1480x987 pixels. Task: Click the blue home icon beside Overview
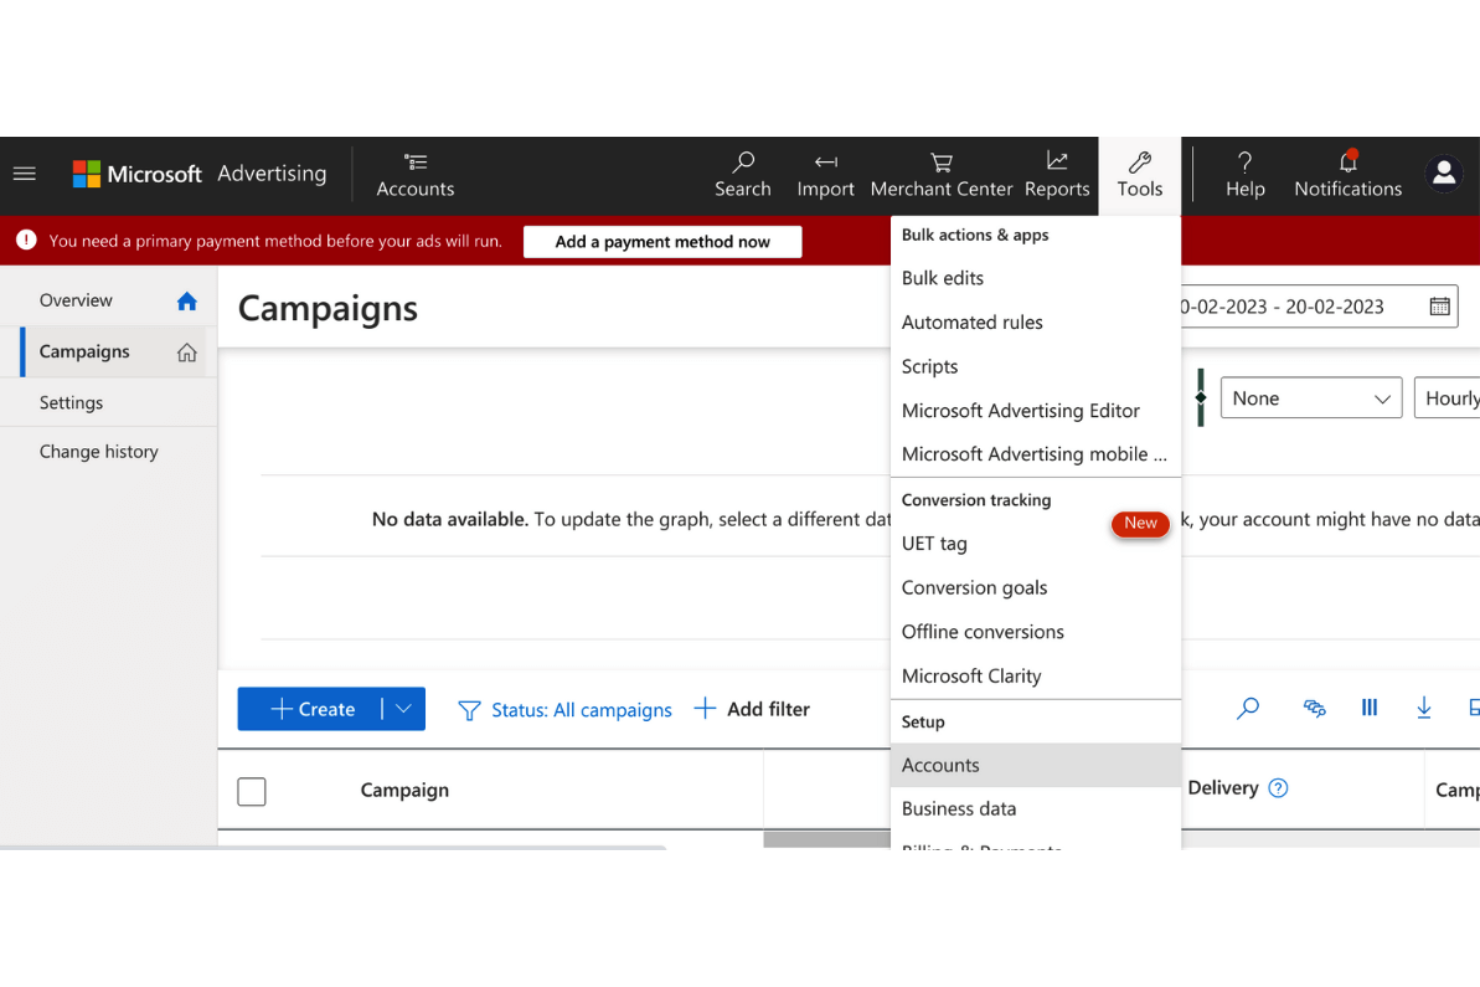pos(187,301)
